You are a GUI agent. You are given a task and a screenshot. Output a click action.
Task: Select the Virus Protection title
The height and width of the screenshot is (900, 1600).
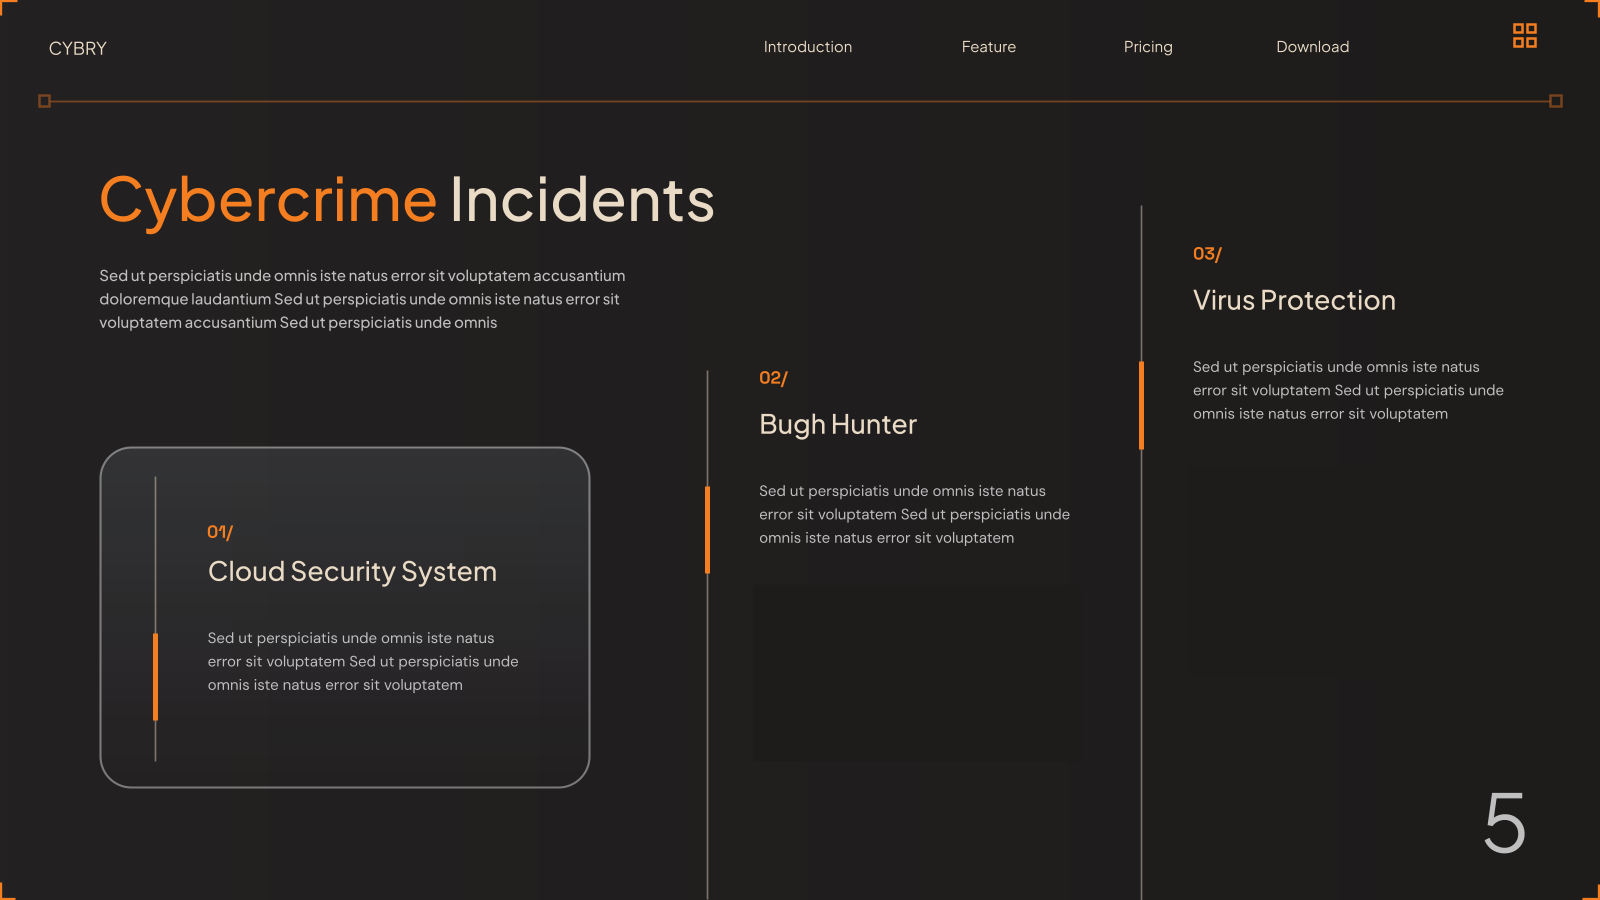tap(1294, 300)
